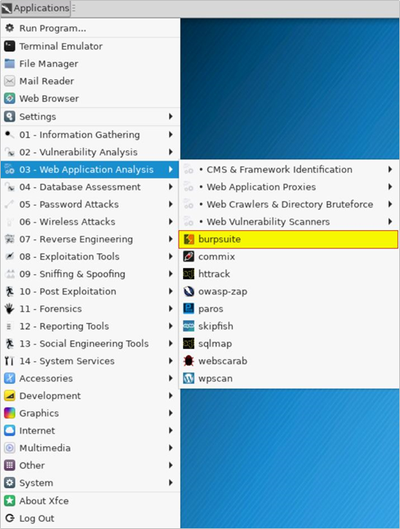Click the panel handle beside Applications

tap(74, 8)
